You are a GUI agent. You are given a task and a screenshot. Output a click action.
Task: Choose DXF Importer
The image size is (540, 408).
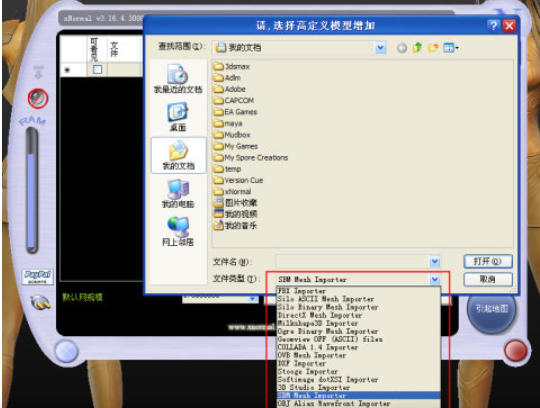tap(358, 363)
